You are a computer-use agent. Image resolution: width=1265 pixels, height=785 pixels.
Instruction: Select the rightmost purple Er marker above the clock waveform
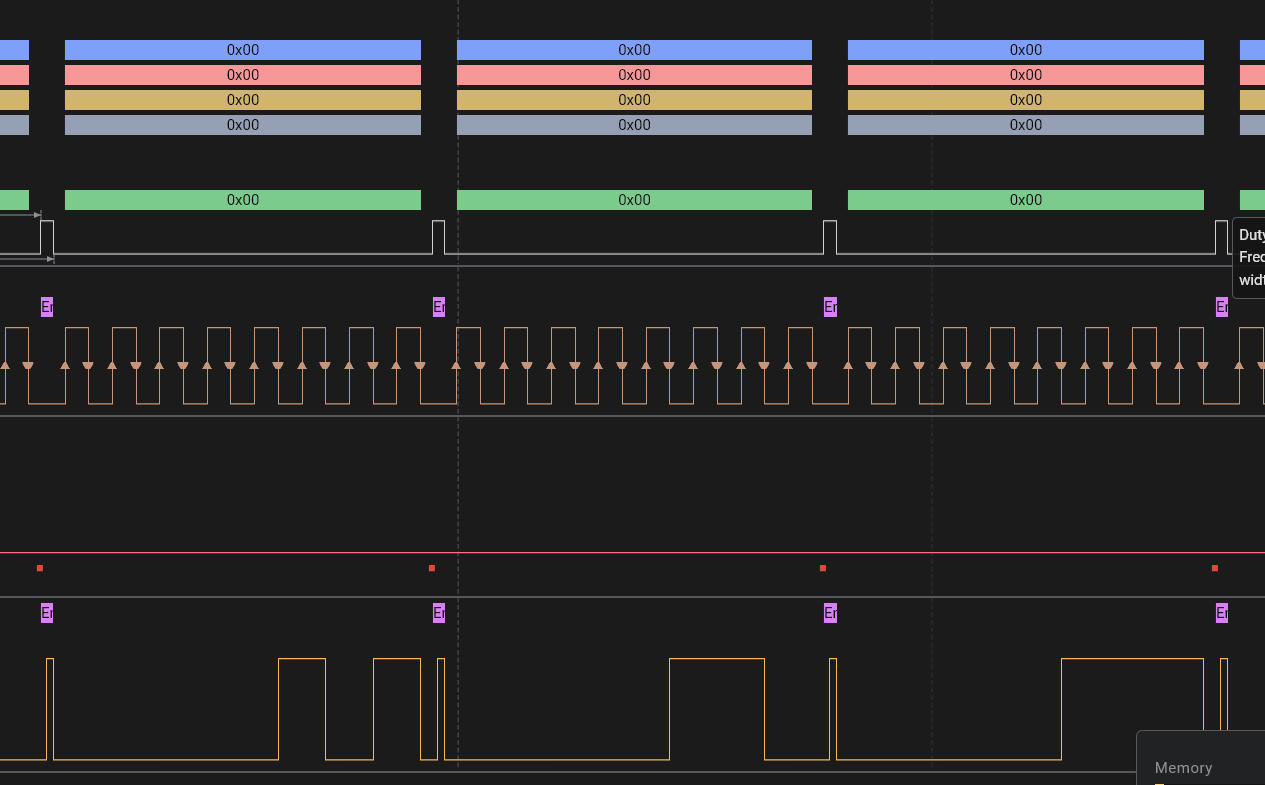1221,307
